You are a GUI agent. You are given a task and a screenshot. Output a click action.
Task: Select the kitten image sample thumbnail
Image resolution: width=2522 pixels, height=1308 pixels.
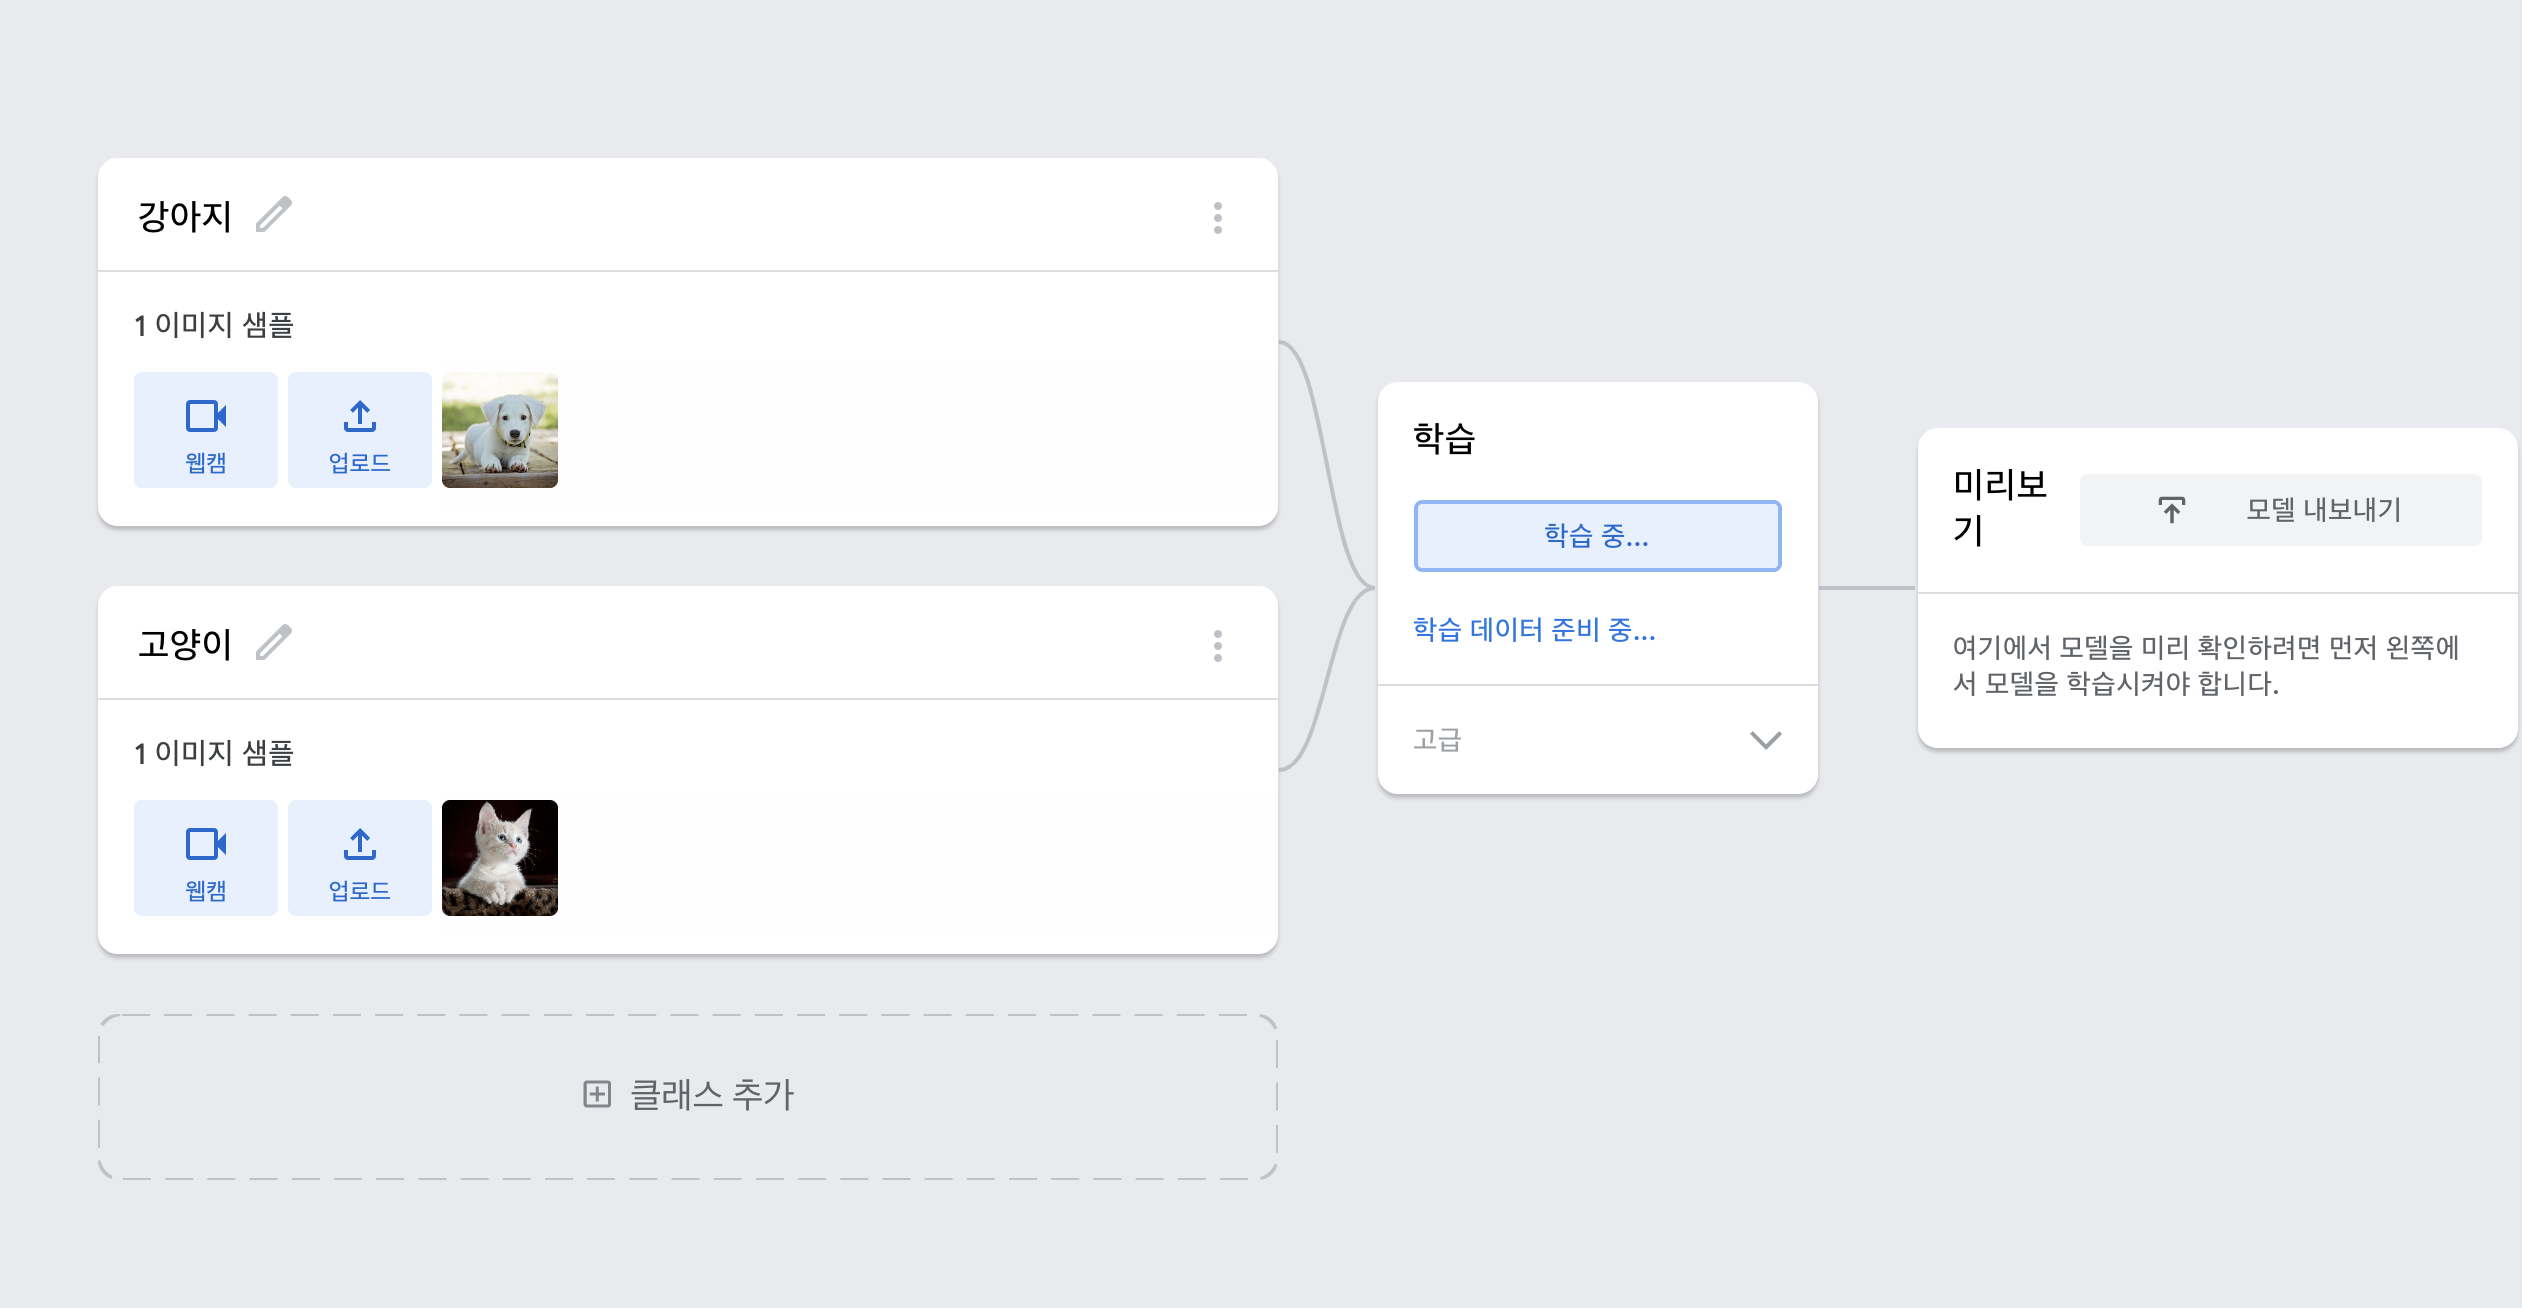pyautogui.click(x=500, y=858)
